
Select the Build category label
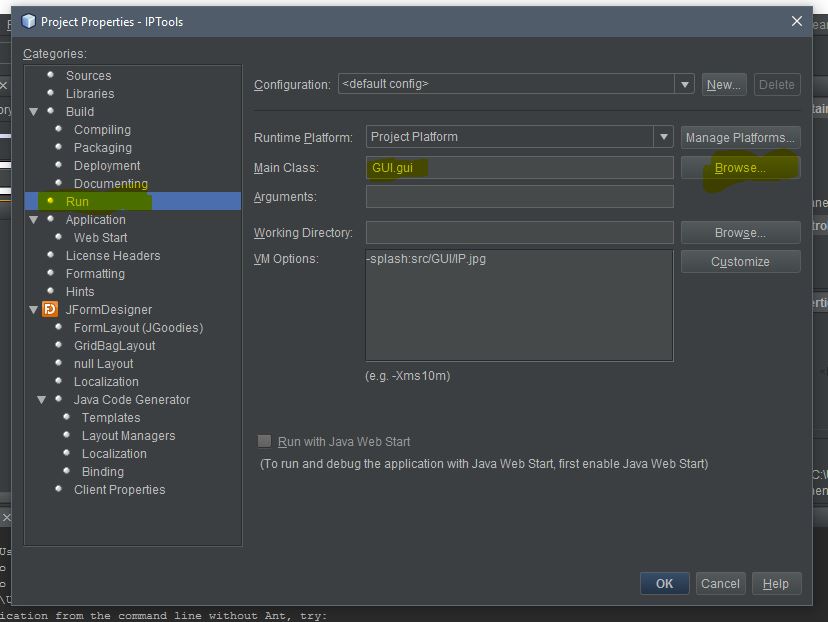point(80,111)
